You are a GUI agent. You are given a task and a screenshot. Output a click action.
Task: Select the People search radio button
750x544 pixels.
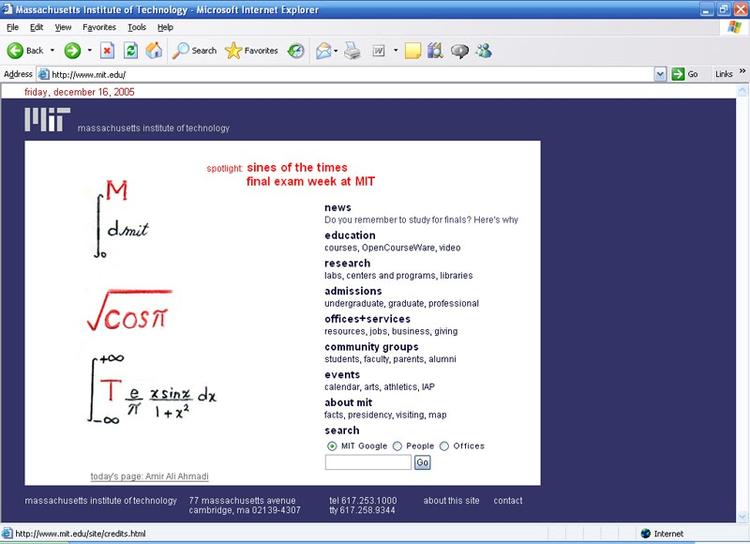397,446
